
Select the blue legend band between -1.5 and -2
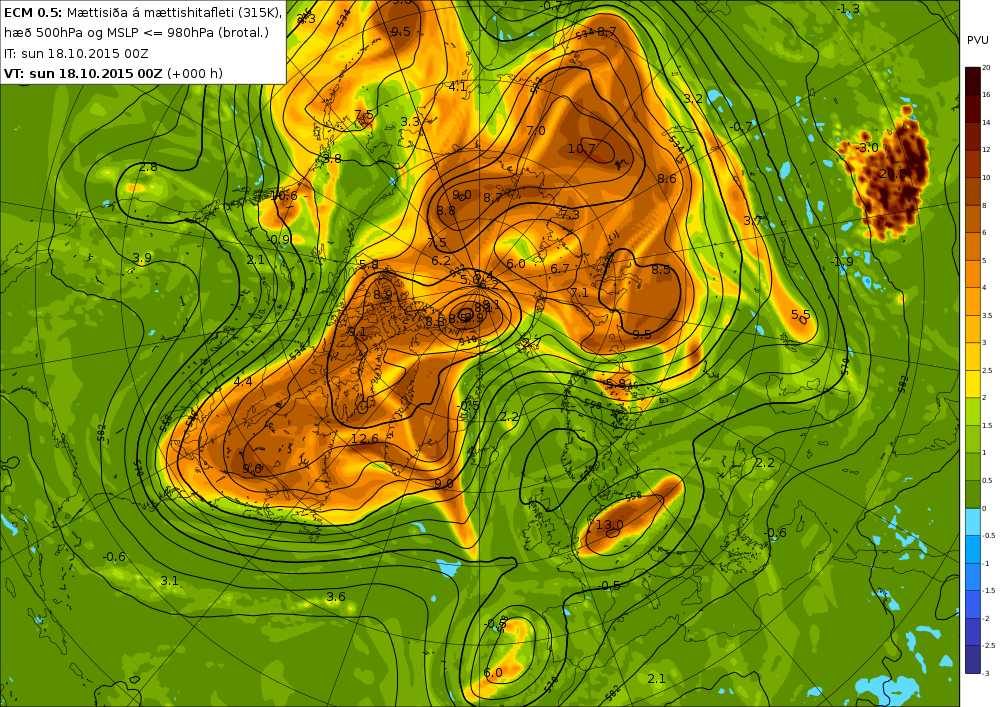[x=973, y=605]
